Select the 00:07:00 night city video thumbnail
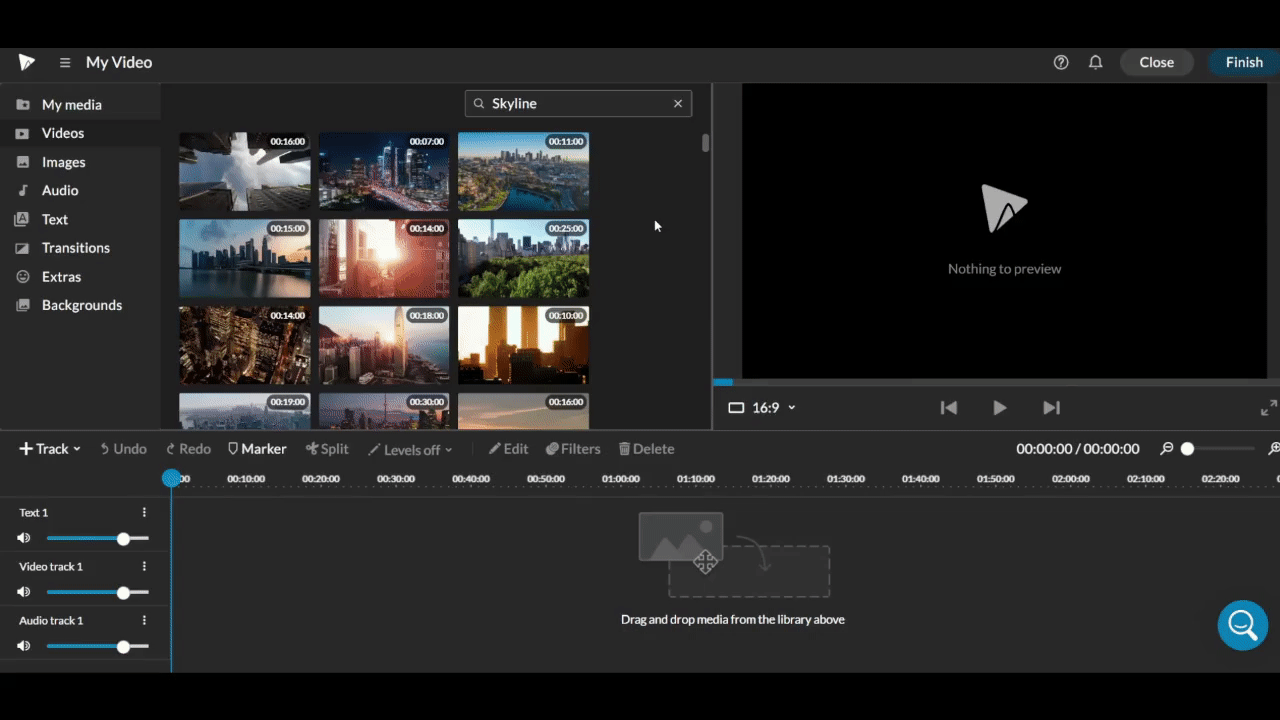 [384, 172]
